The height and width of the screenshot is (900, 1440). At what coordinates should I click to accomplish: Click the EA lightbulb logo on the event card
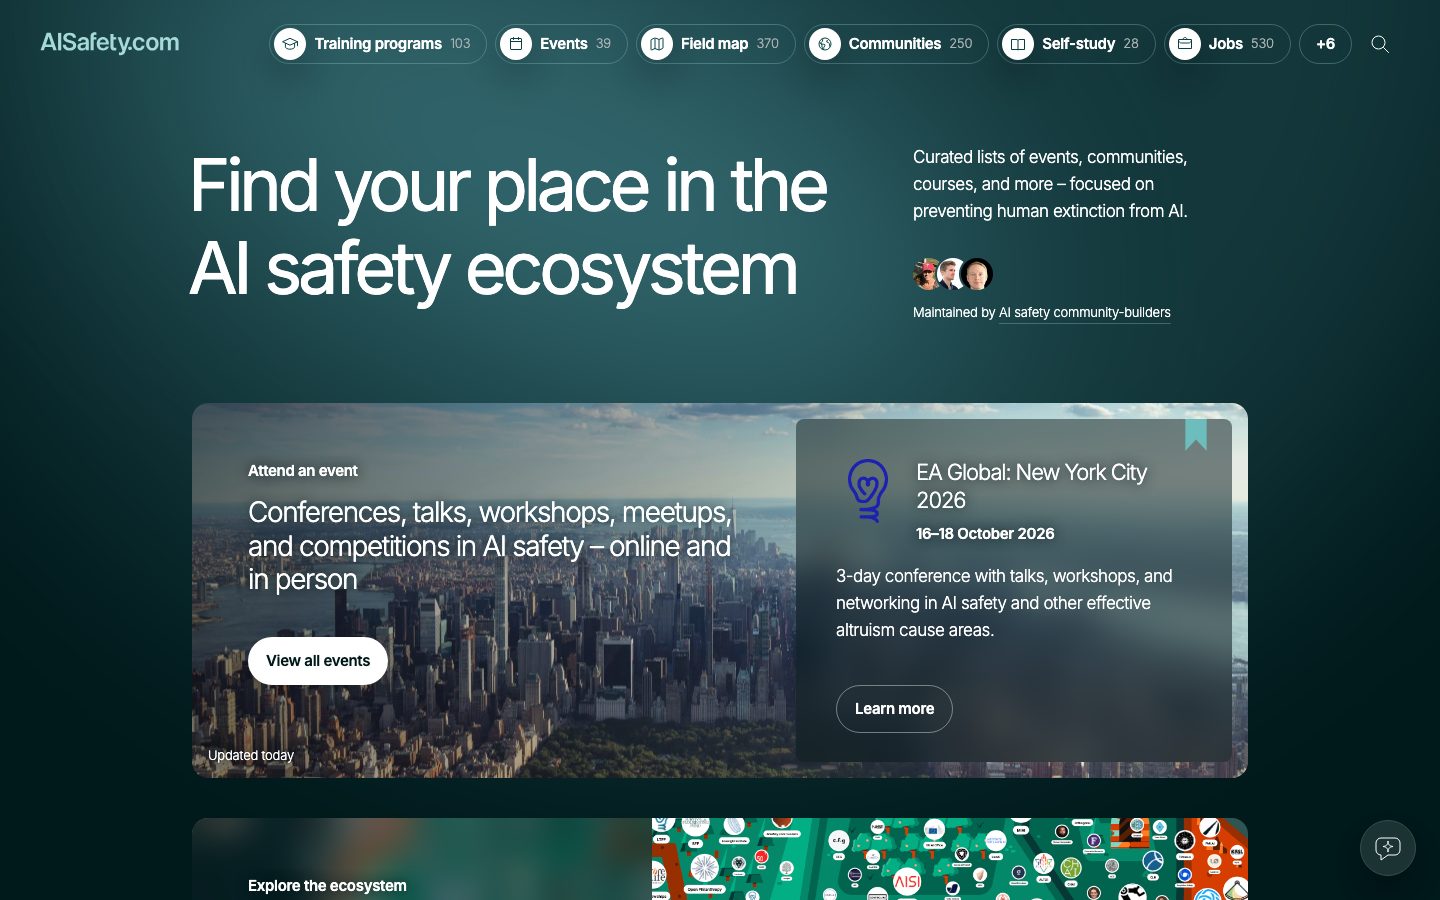point(867,491)
